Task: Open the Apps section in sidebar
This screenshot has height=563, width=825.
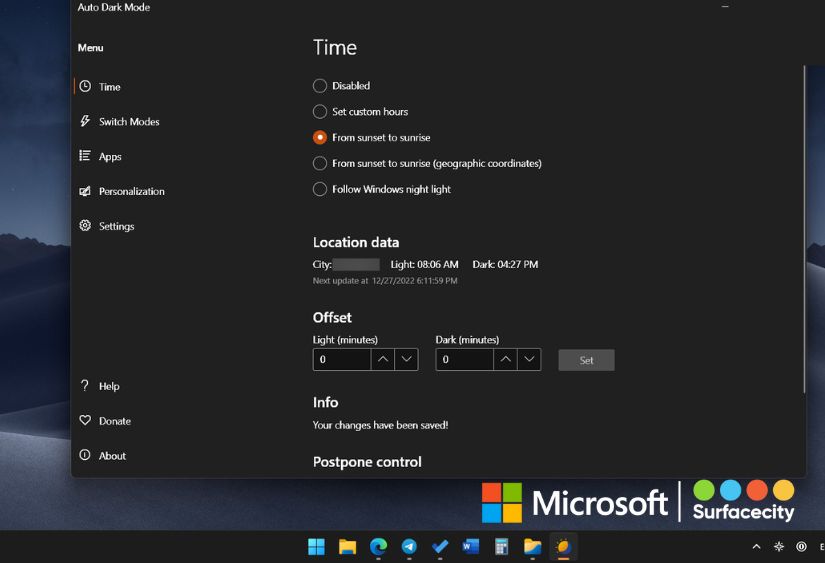Action: click(110, 157)
